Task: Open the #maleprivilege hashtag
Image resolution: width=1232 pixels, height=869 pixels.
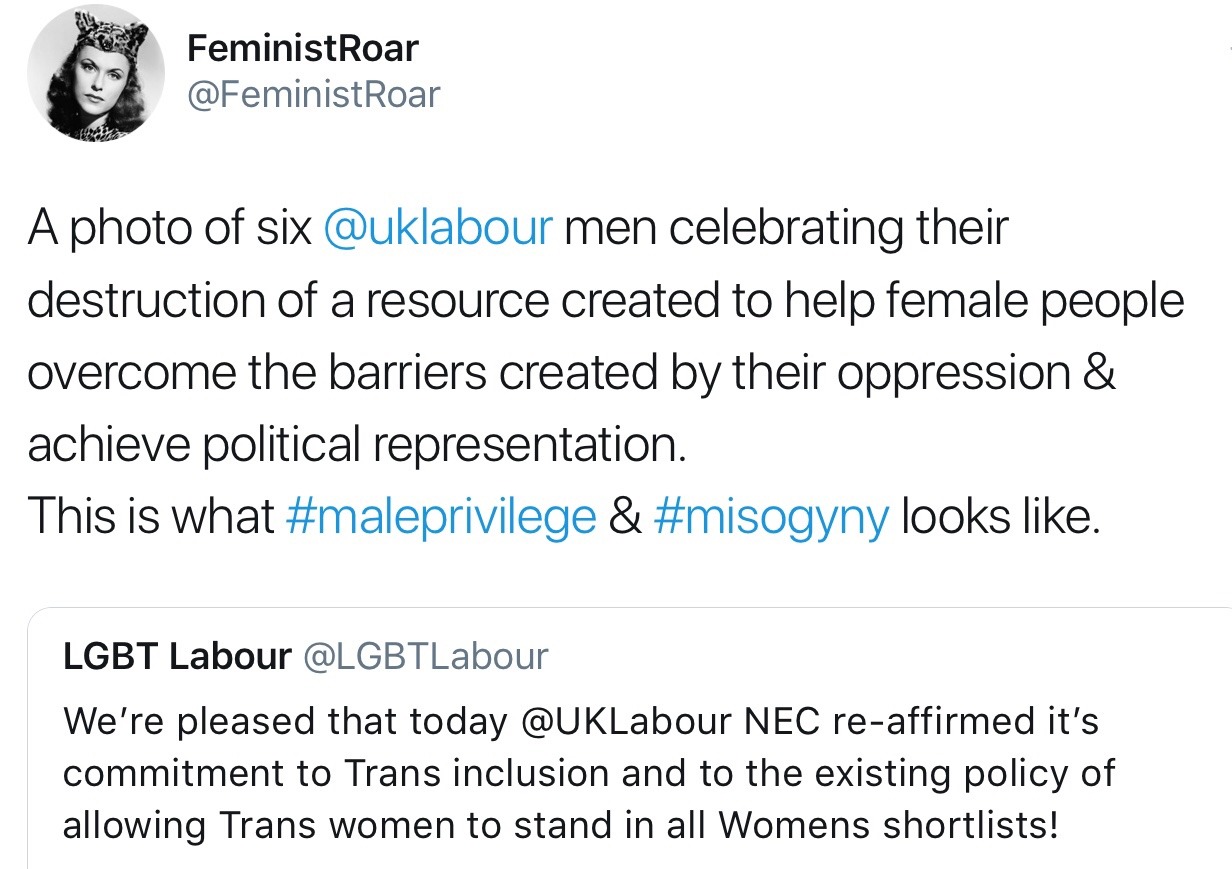Action: pos(440,516)
